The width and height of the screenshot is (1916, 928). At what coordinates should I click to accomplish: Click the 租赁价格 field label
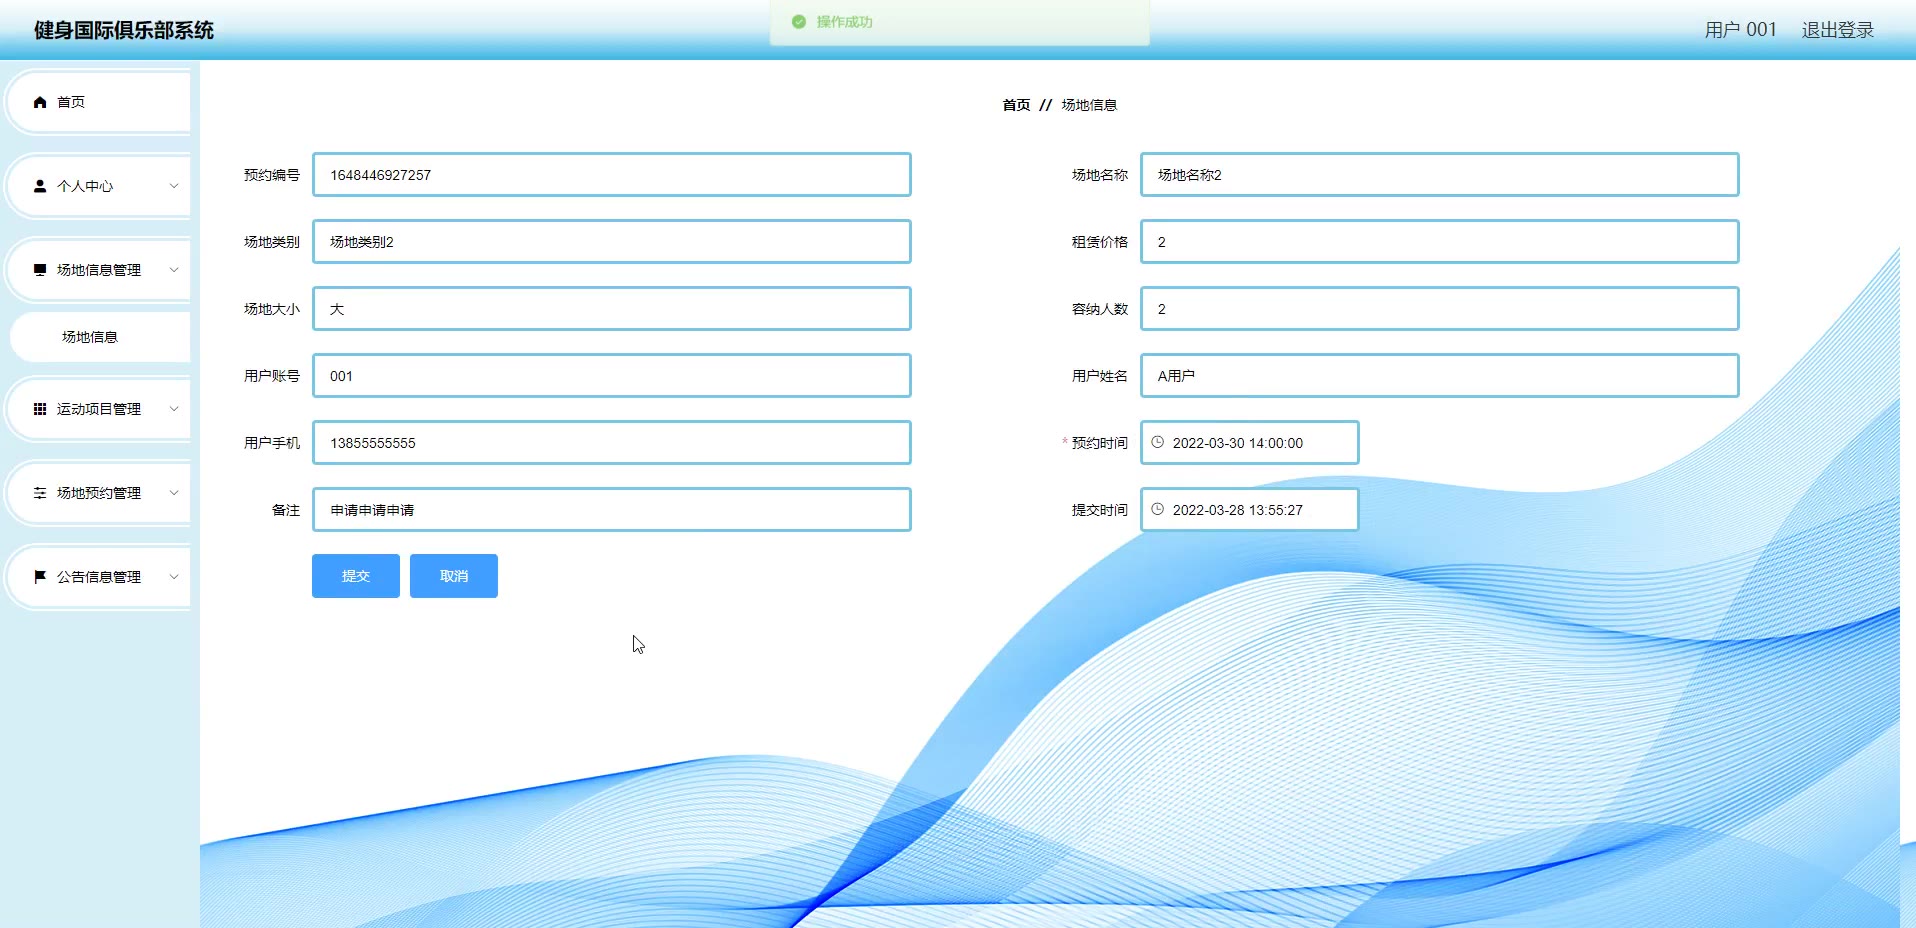click(x=1100, y=242)
